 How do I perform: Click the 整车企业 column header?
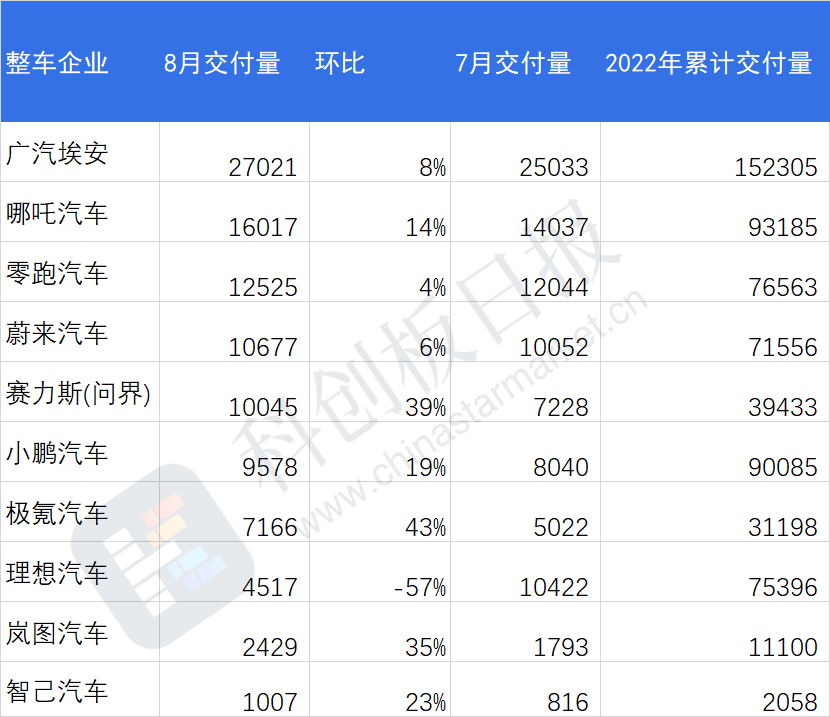57,63
